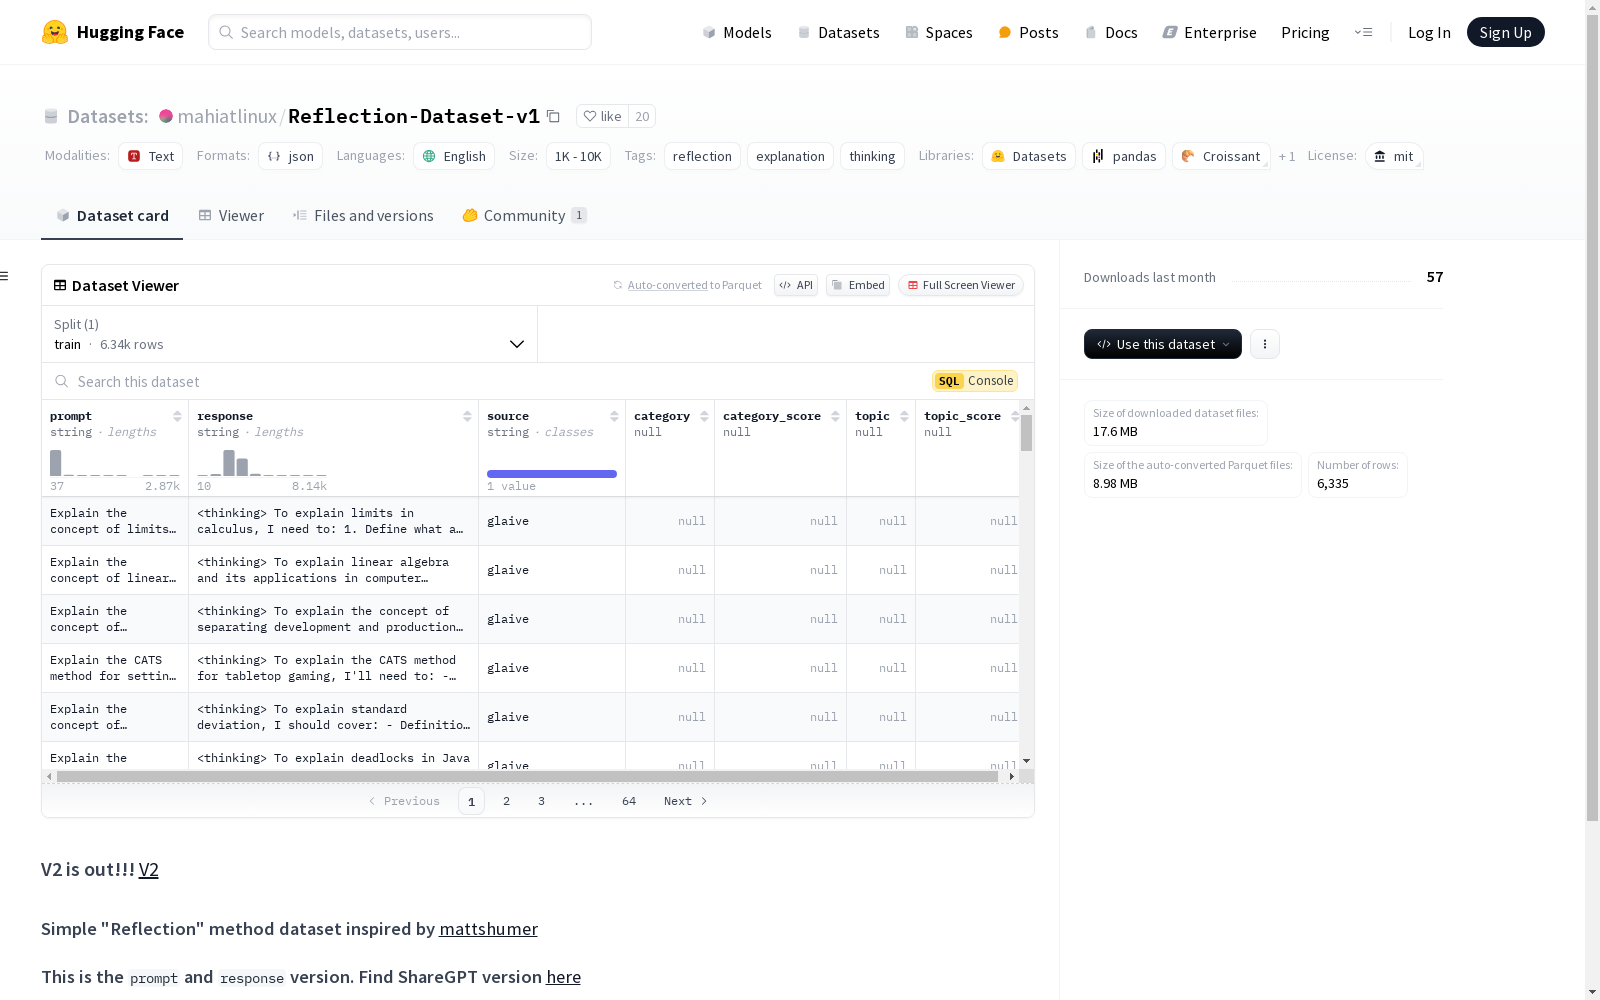Click the Datasets library tag
The height and width of the screenshot is (1000, 1600).
point(1029,156)
